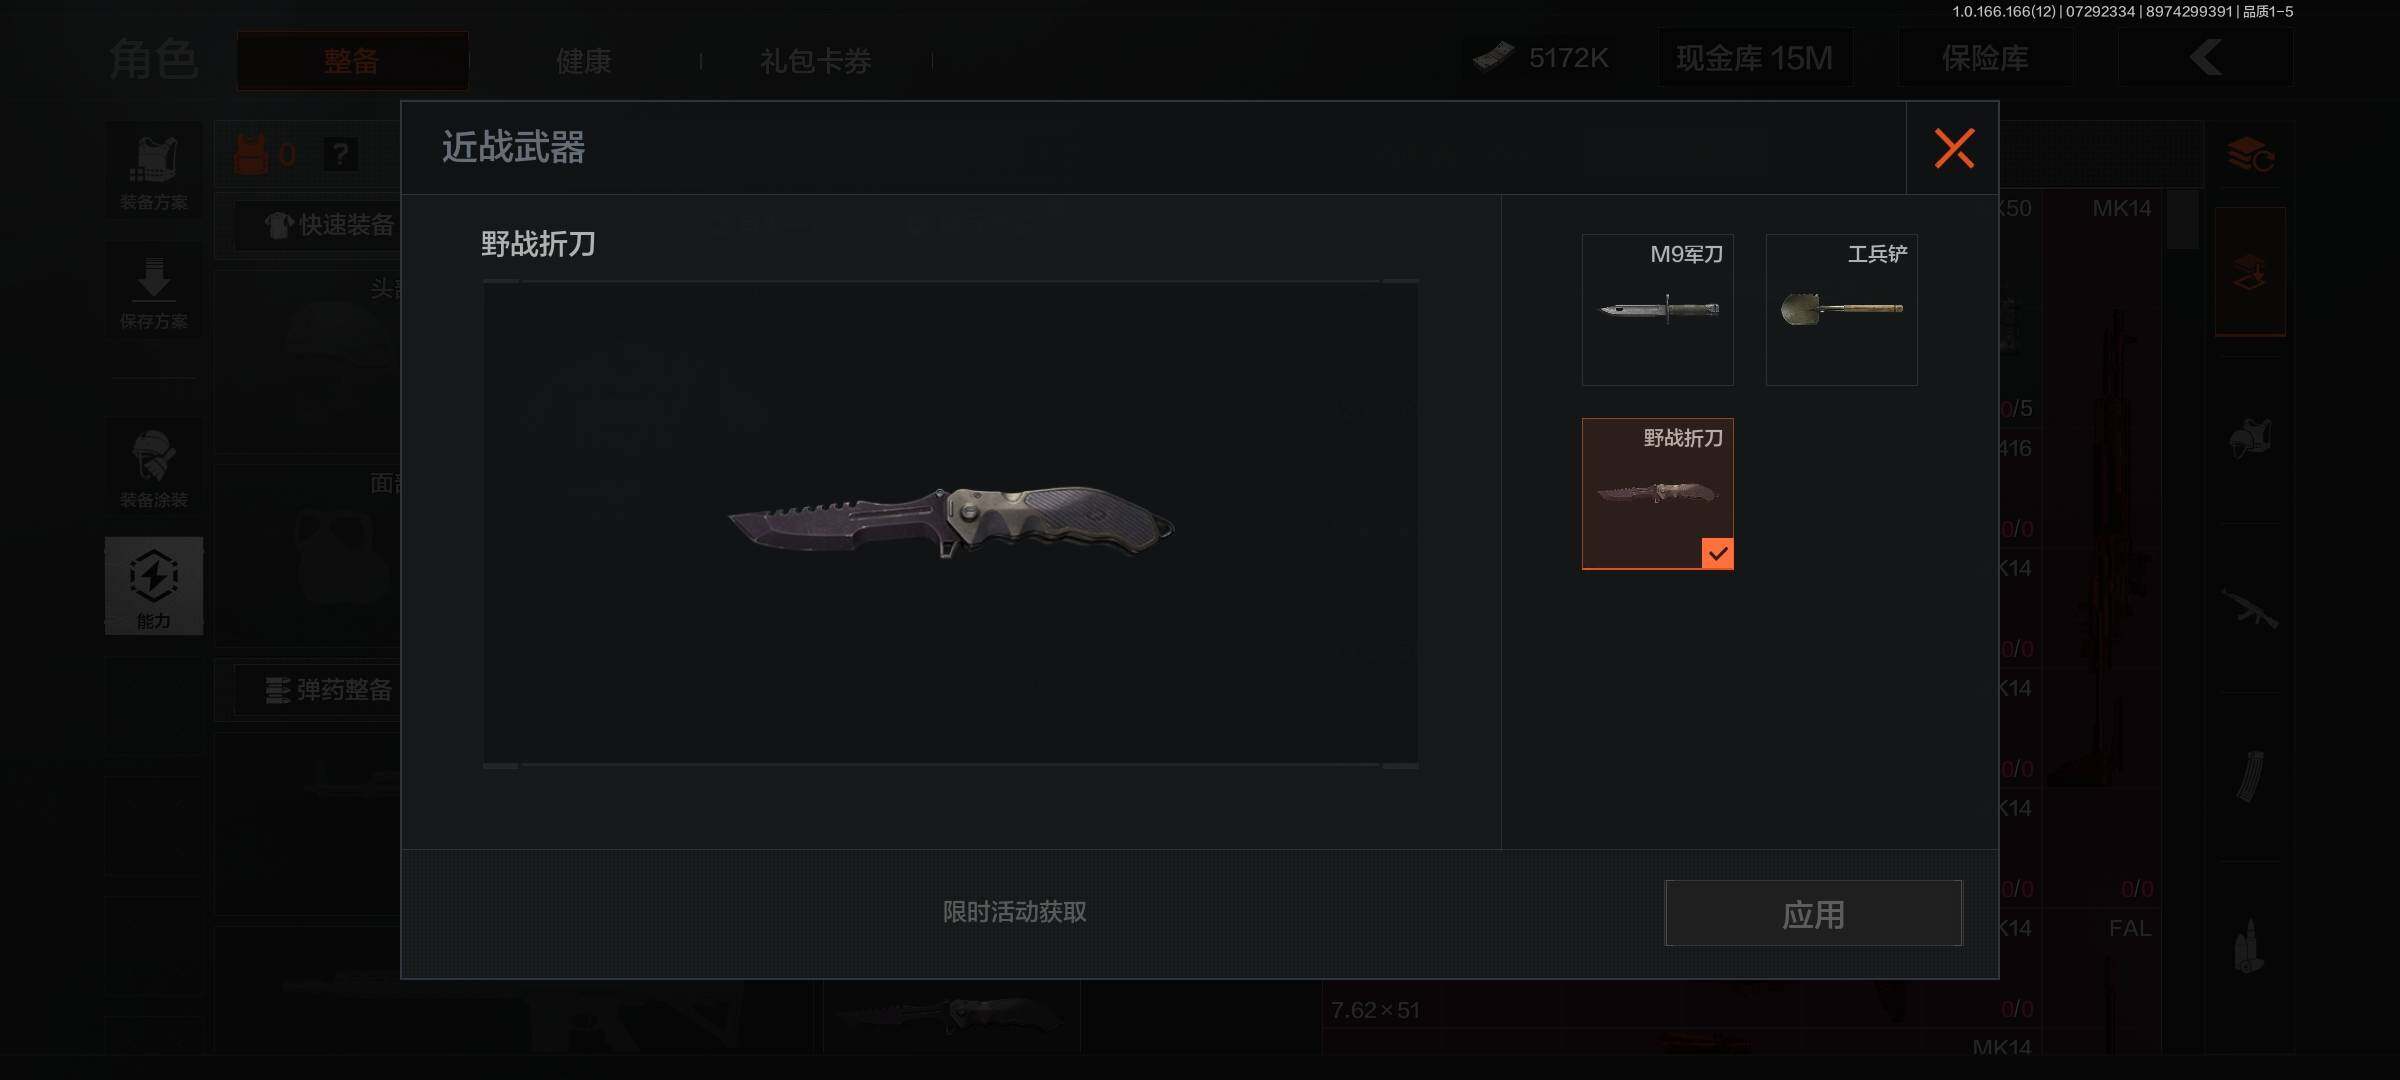Click the back arrow icon
This screenshot has width=2400, height=1080.
pos(2205,58)
